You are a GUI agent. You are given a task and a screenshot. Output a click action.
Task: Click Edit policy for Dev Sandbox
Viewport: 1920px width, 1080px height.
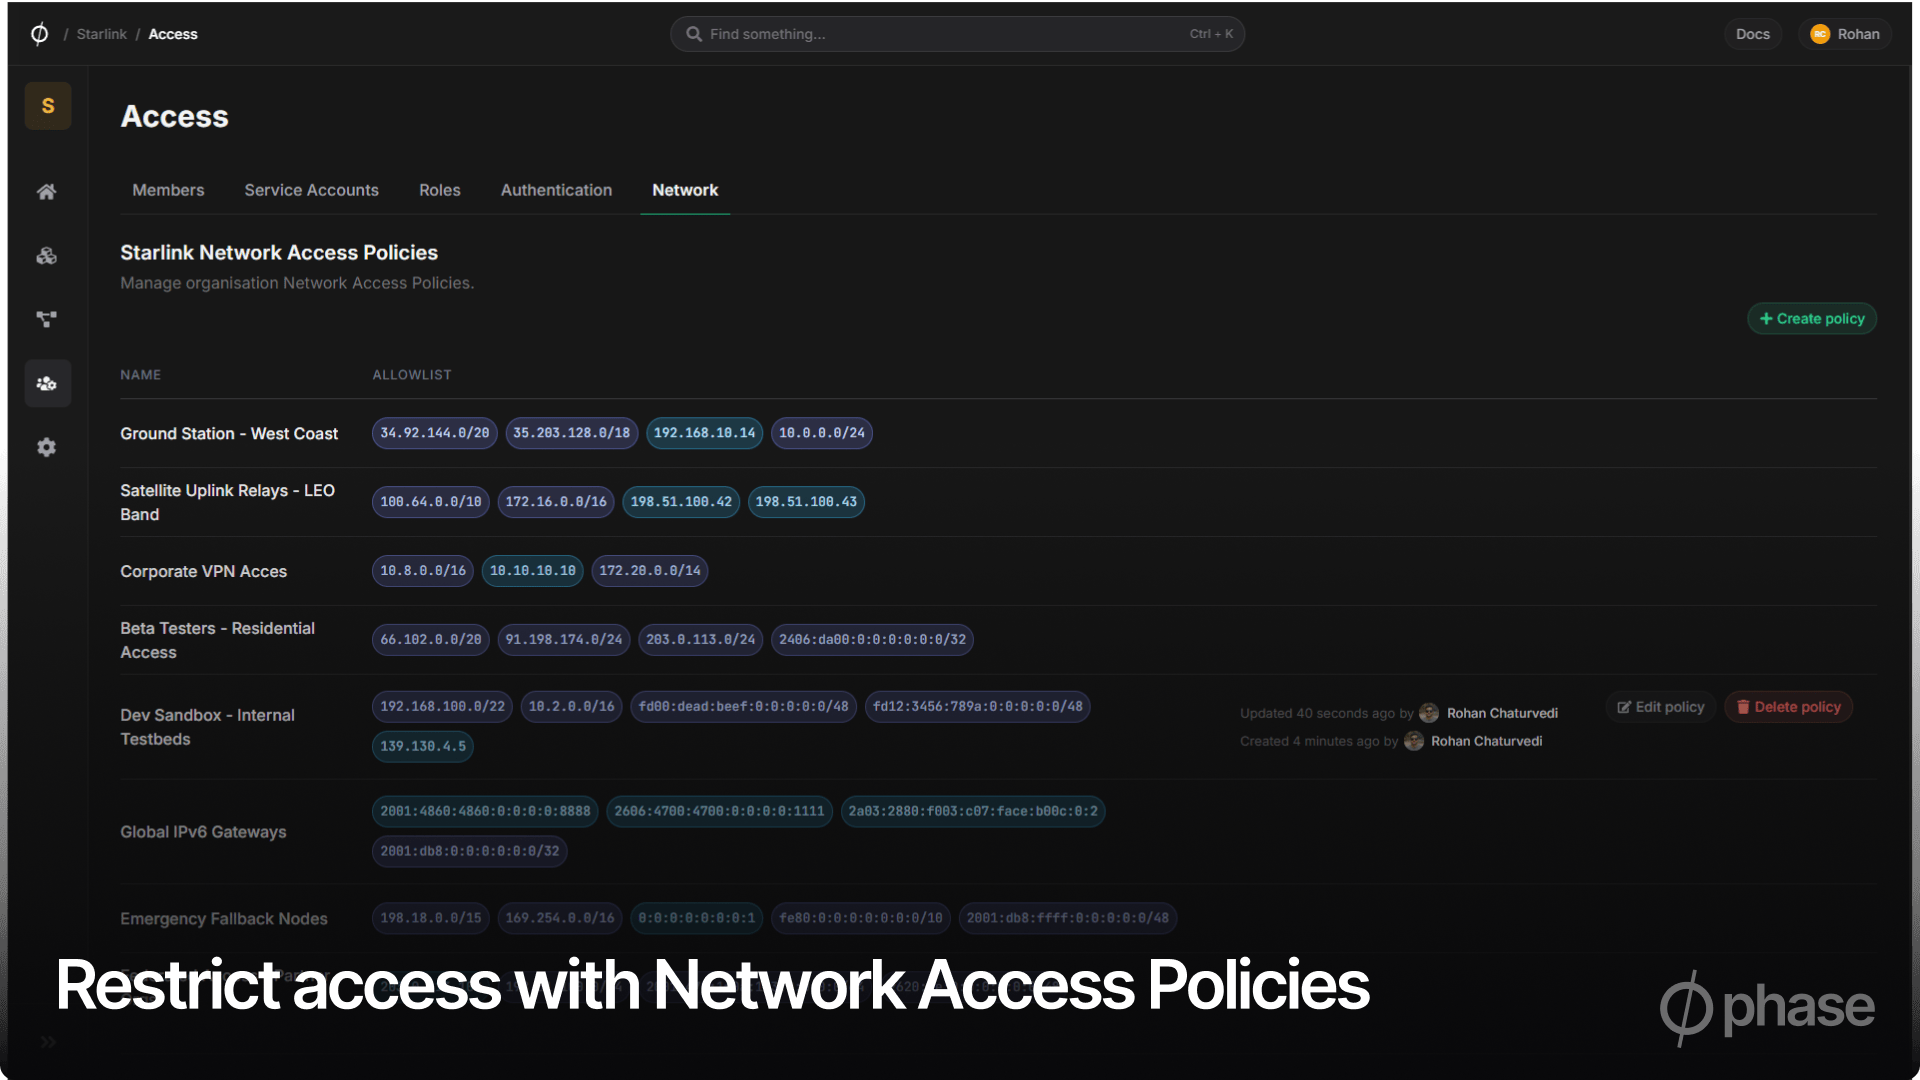(x=1661, y=707)
